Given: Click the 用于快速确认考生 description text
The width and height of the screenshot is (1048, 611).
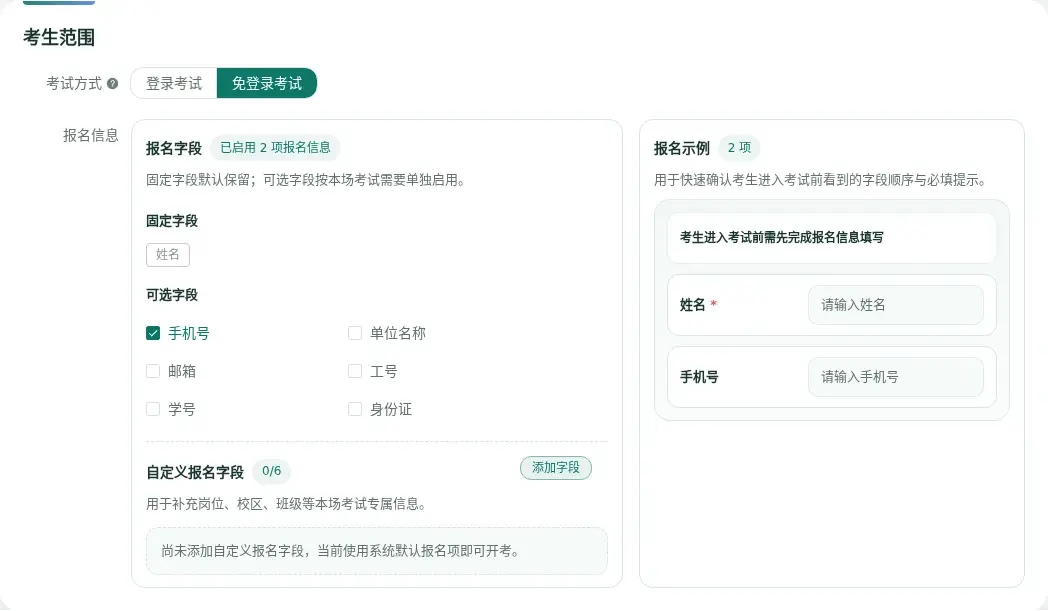Looking at the screenshot, I should coord(821,180).
